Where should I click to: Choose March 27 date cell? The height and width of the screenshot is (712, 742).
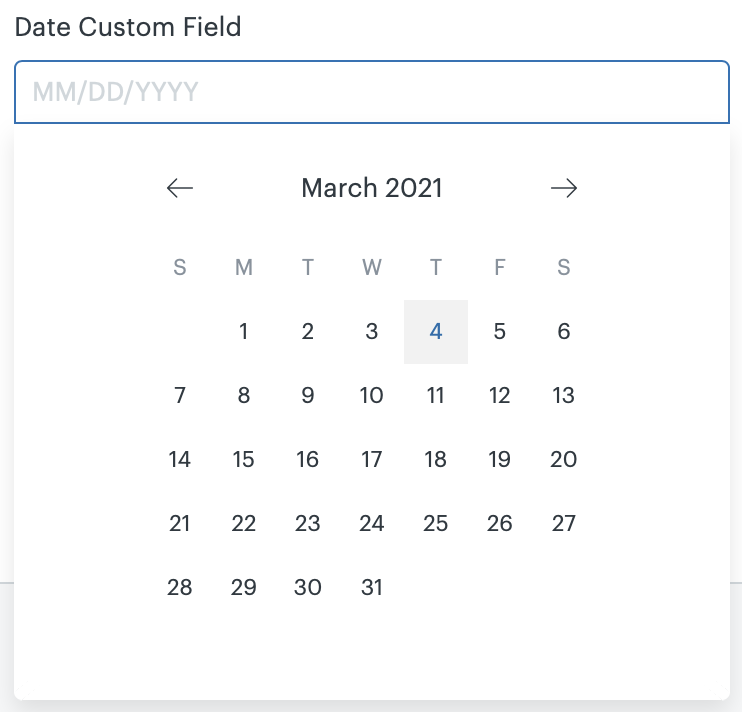point(564,524)
